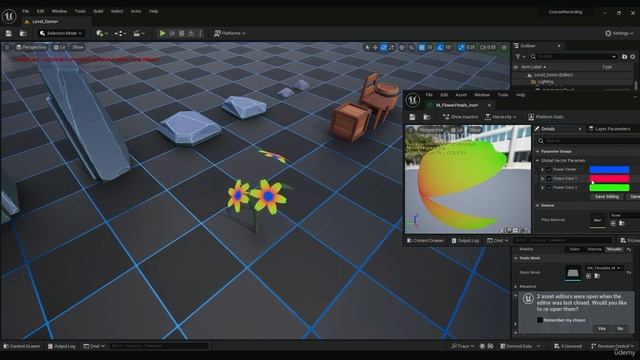Click the Physical Material use-selected arrow icon
640x360 pixels.
tap(613, 223)
